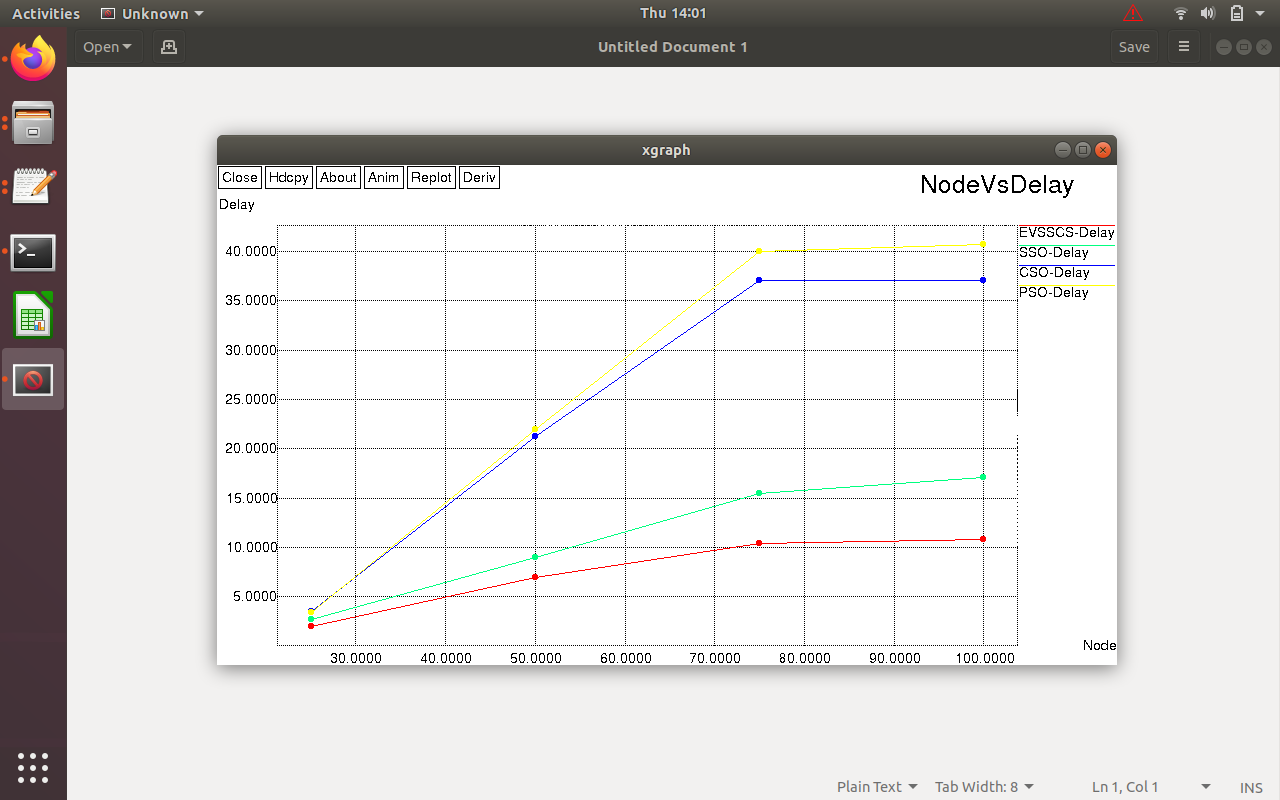Select the xgraph app dock icon
The height and width of the screenshot is (800, 1280).
(33, 380)
